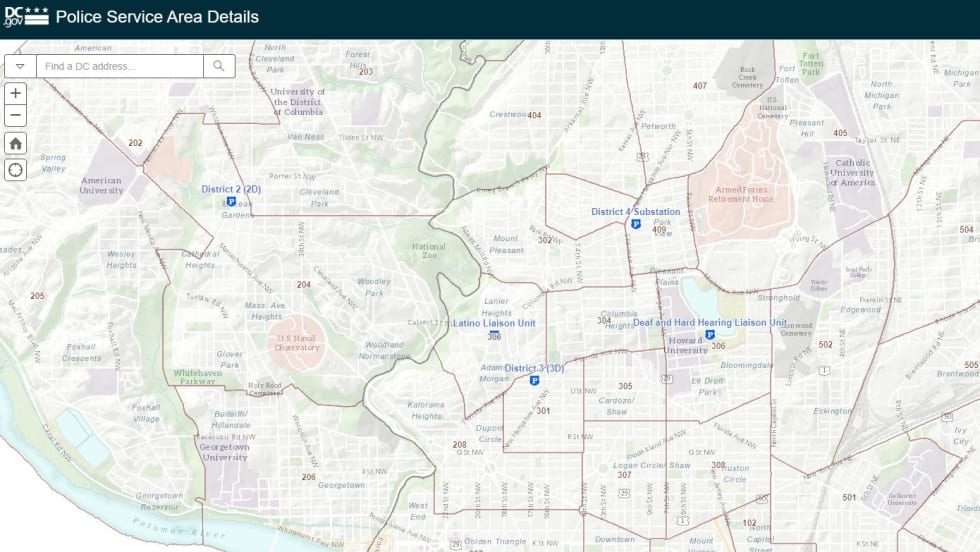
Task: Open the search source dropdown arrow
Action: click(x=20, y=67)
